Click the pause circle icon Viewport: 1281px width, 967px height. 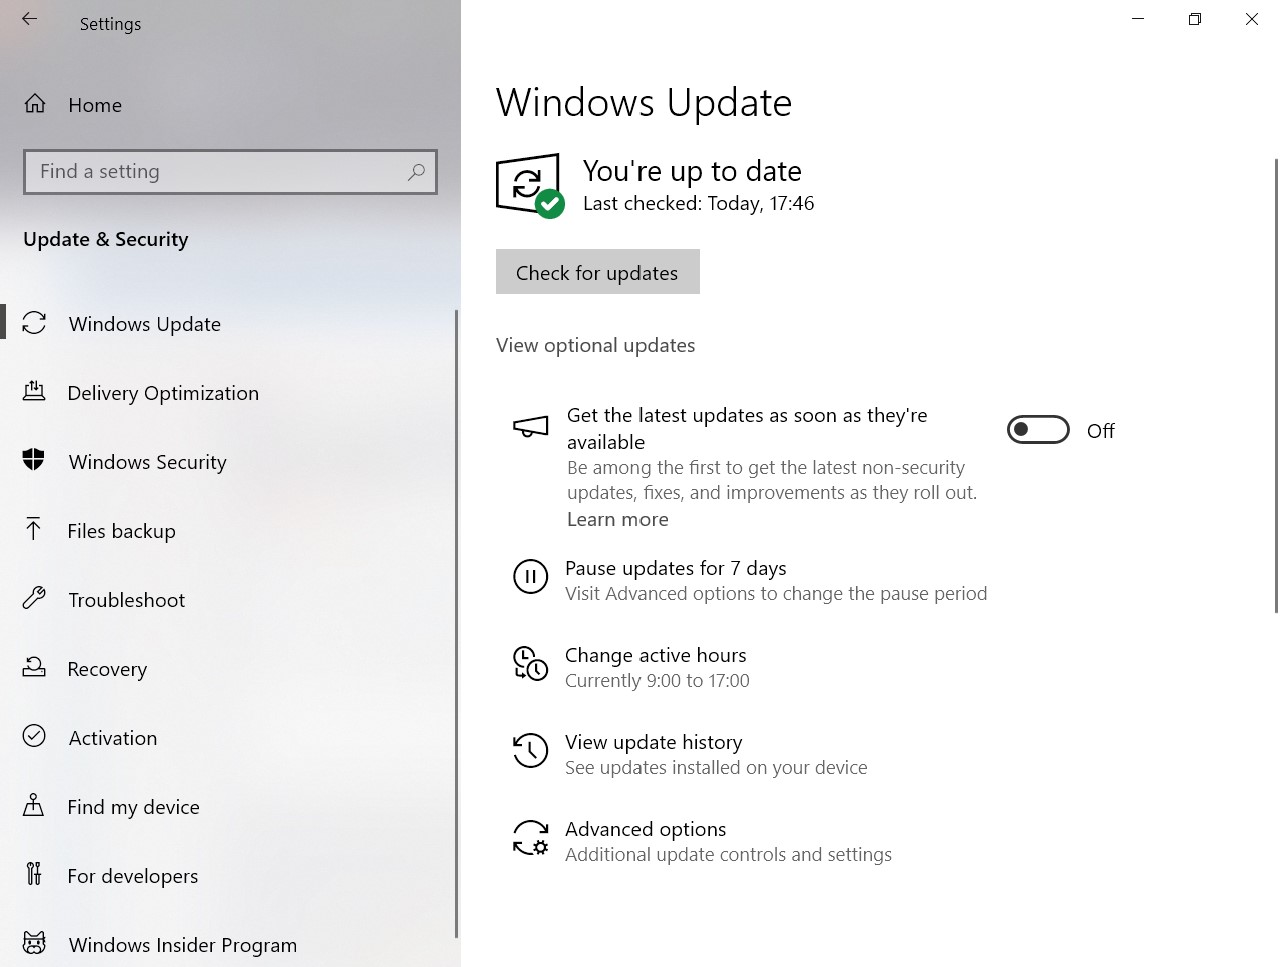[x=530, y=577]
